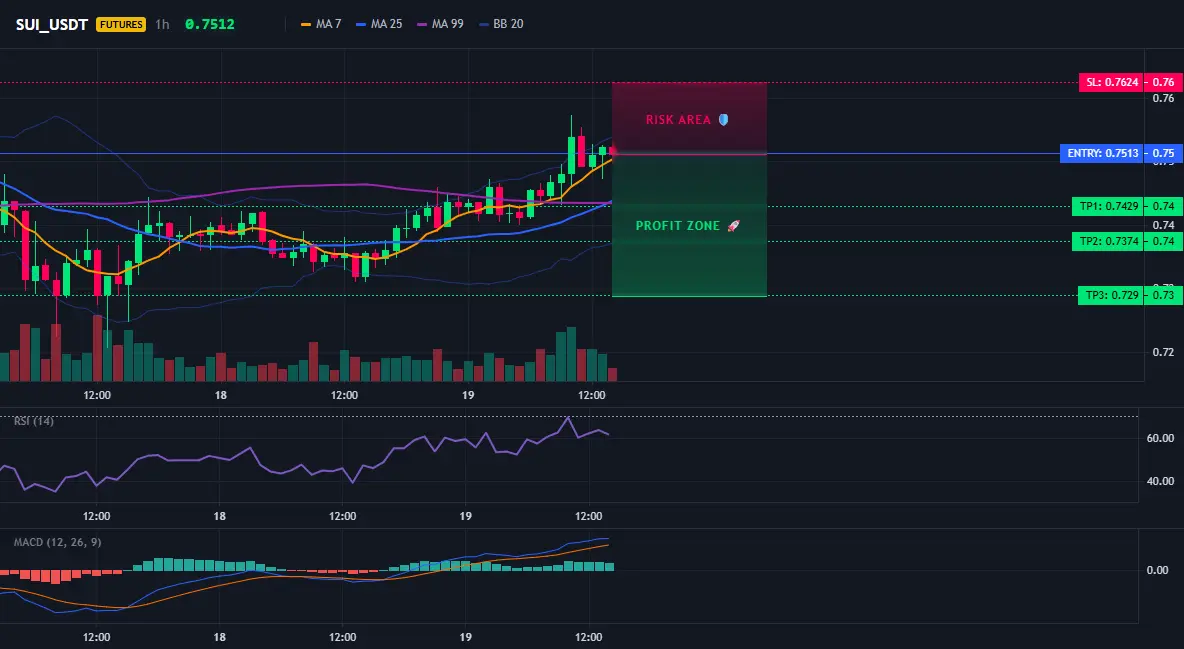Click the 18 date label on the RSI axis
Viewport: 1184px width, 649px height.
pyautogui.click(x=219, y=516)
